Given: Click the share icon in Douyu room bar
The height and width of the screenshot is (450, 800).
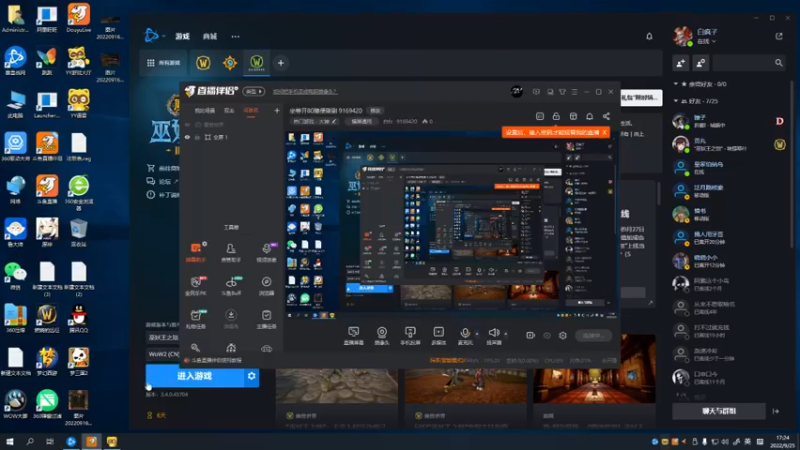Looking at the screenshot, I should coord(606,116).
